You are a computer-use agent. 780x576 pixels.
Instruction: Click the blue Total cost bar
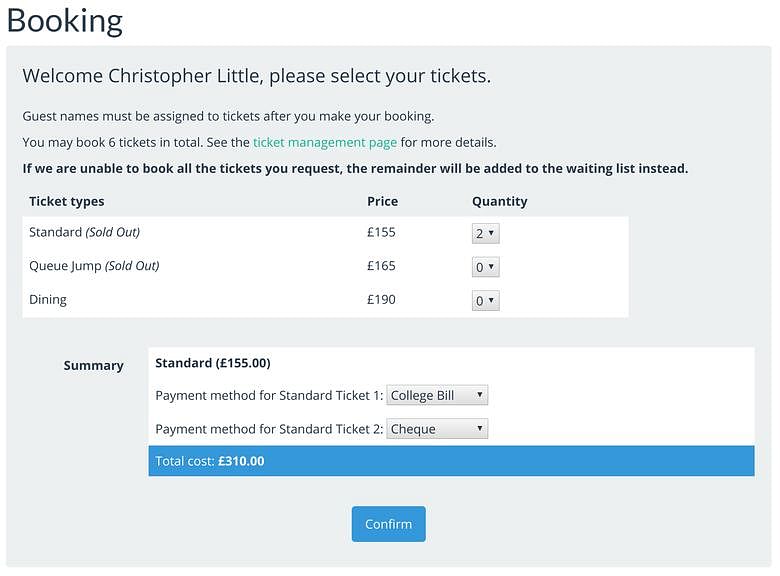[451, 461]
